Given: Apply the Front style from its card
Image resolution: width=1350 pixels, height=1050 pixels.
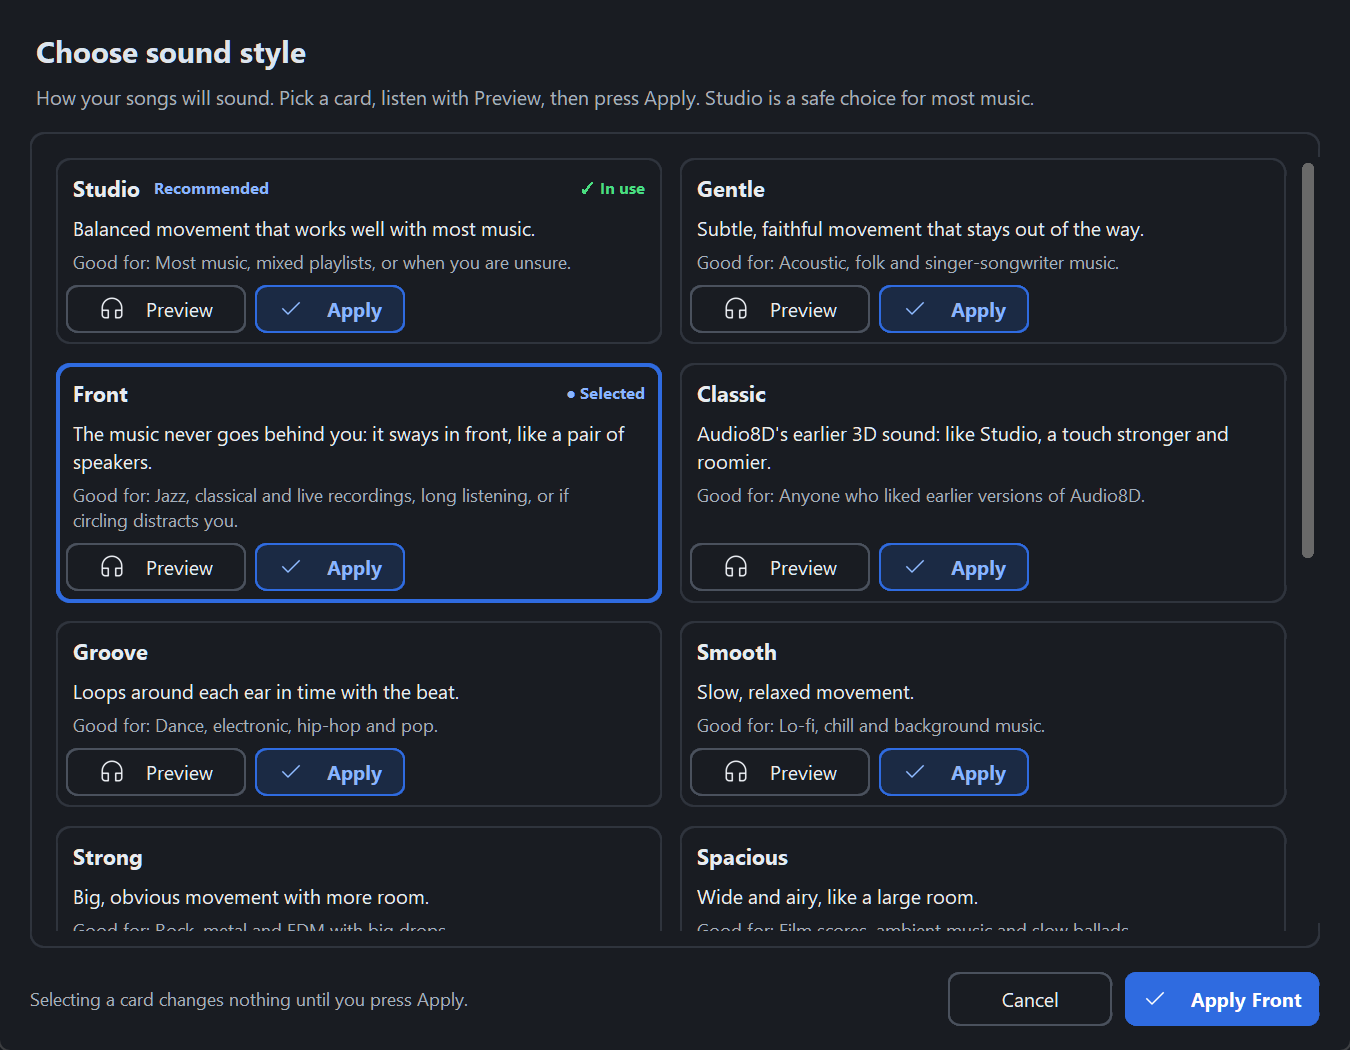Looking at the screenshot, I should coord(330,567).
